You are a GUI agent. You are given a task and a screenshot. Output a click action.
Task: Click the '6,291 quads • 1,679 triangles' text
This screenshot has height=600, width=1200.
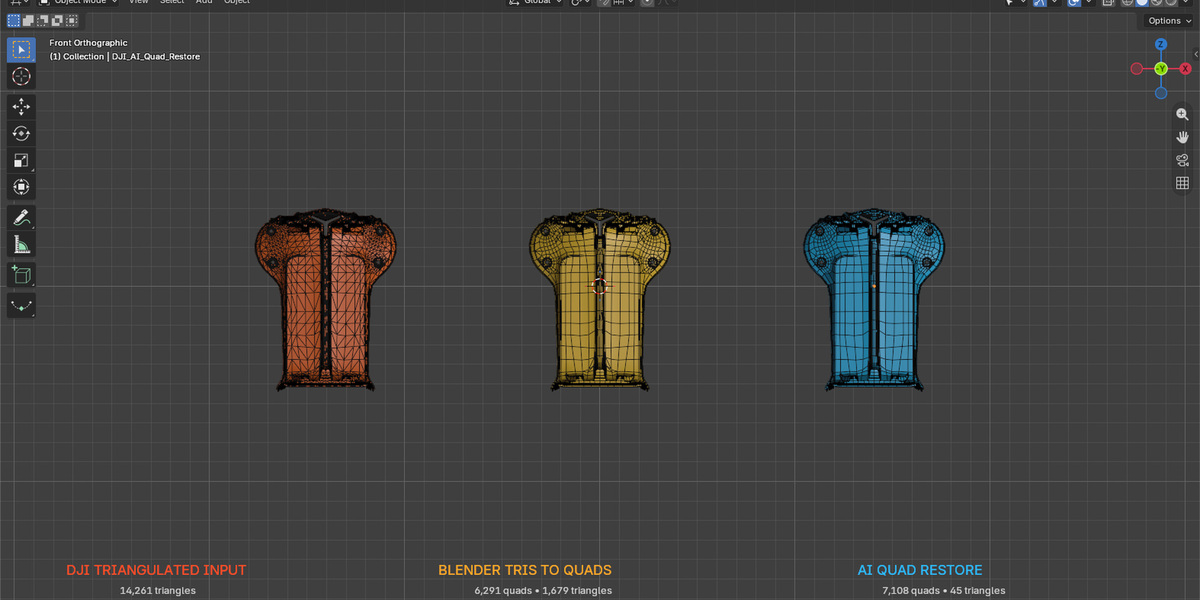[x=543, y=590]
